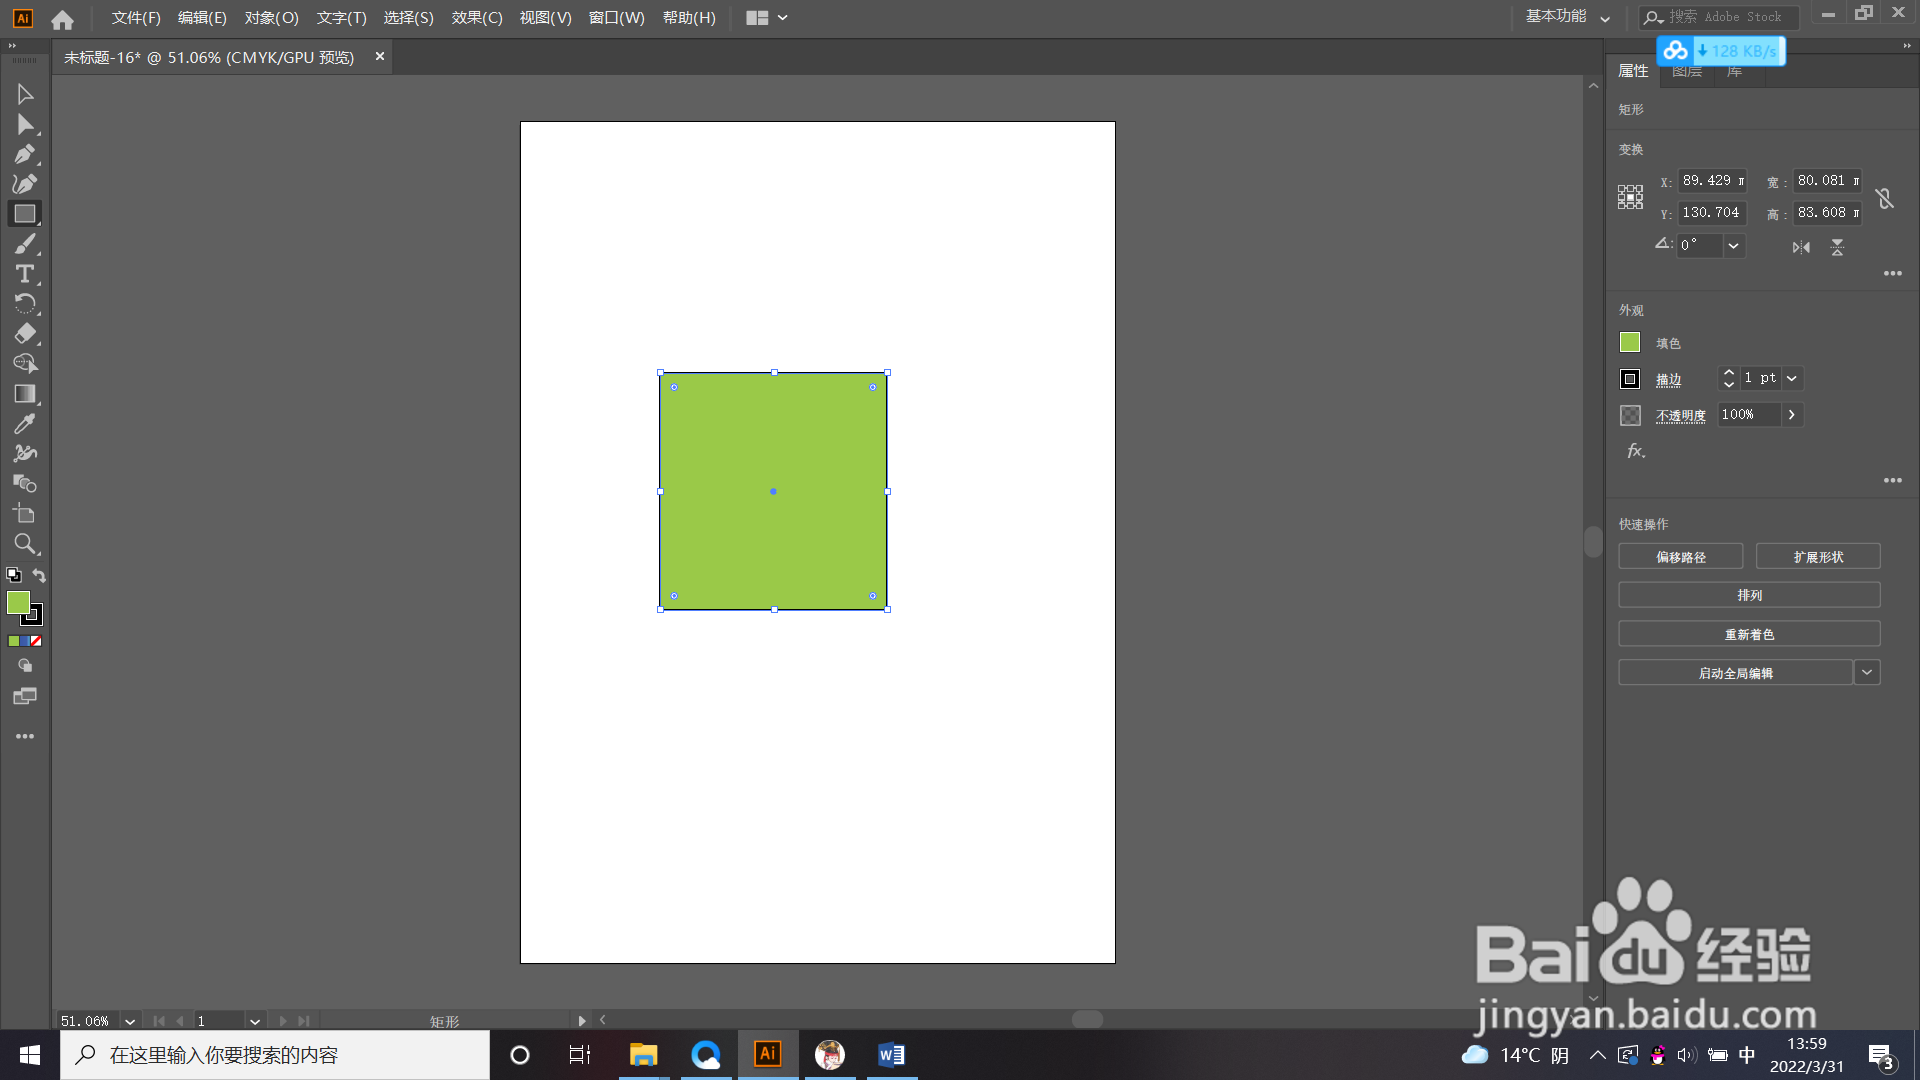Show more transform options
Screen dimensions: 1920x1080
[1893, 273]
